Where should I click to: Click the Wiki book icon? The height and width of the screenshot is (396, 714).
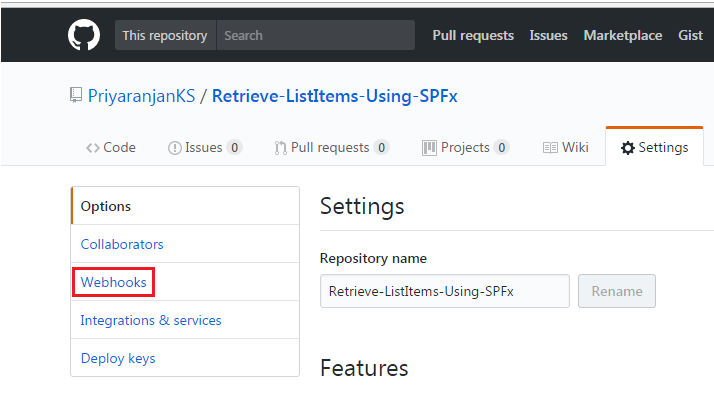coord(550,148)
